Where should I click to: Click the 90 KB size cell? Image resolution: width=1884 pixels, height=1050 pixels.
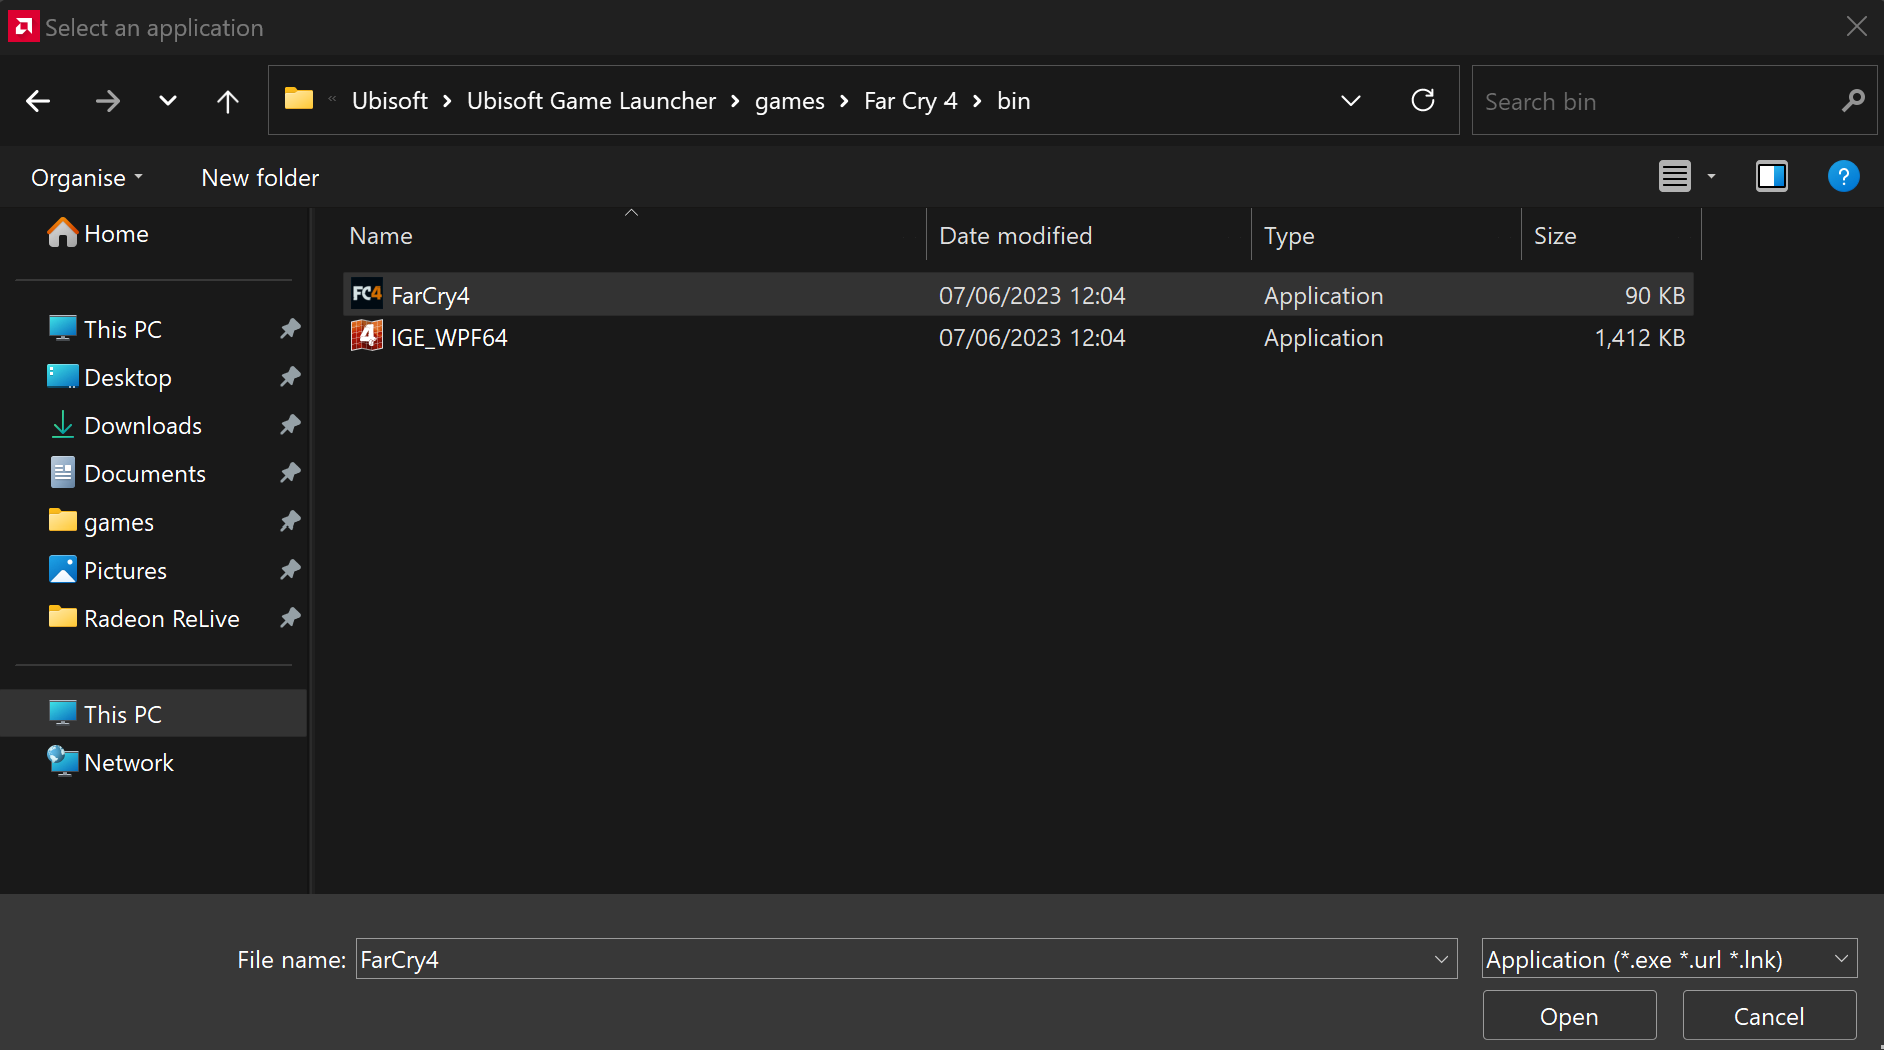(x=1655, y=296)
